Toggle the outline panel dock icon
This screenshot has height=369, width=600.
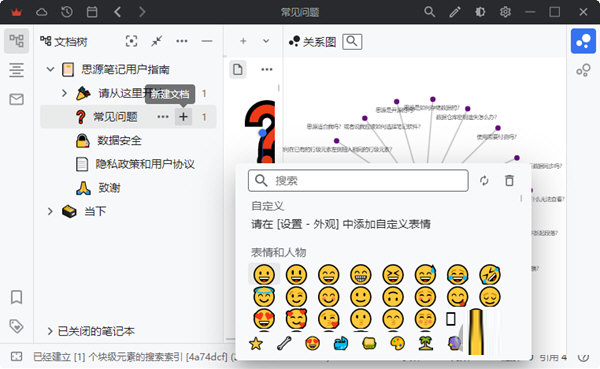(16, 70)
